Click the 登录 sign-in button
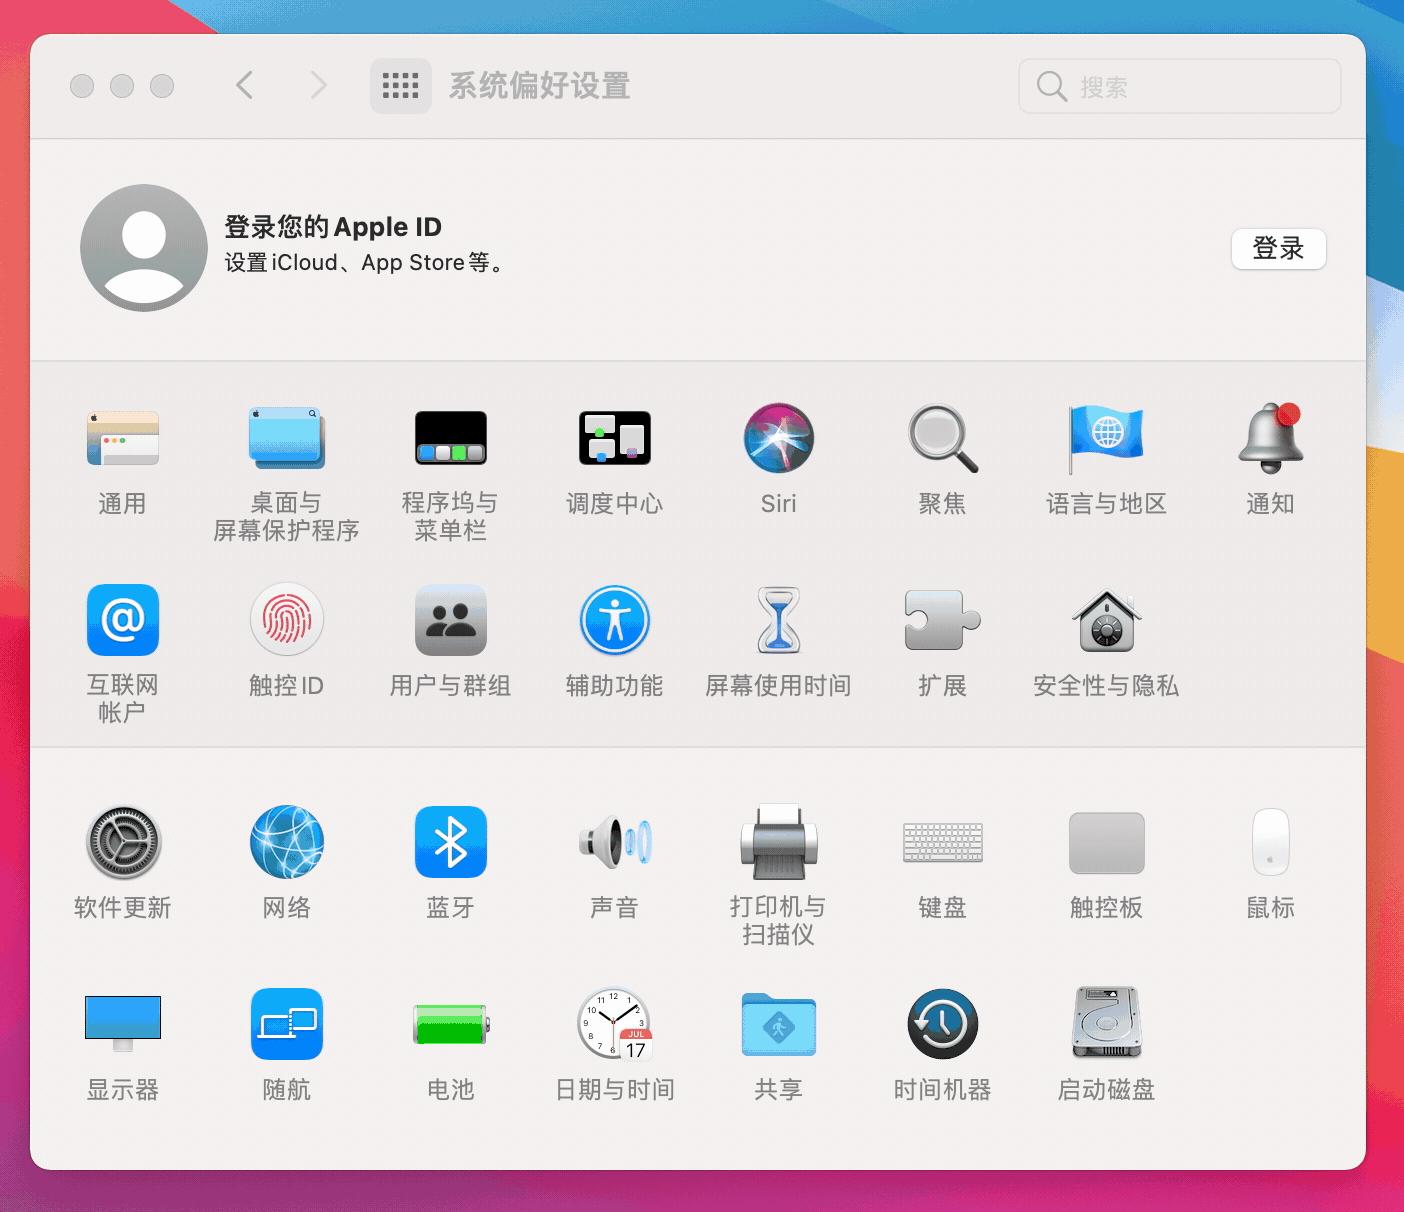The height and width of the screenshot is (1212, 1404). click(1278, 249)
